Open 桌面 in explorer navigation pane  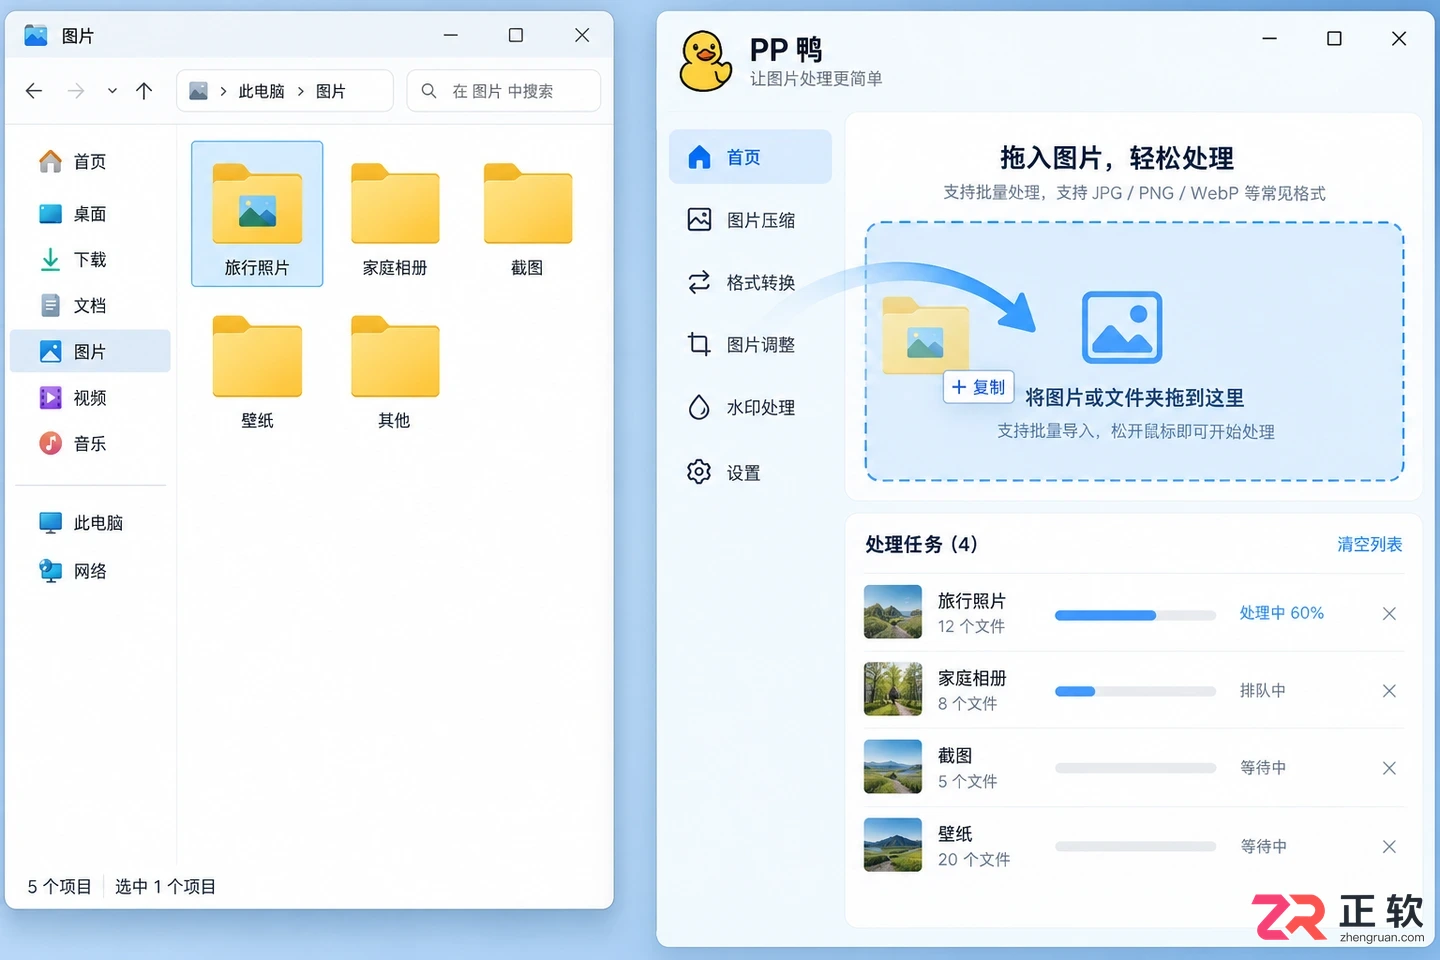point(90,214)
